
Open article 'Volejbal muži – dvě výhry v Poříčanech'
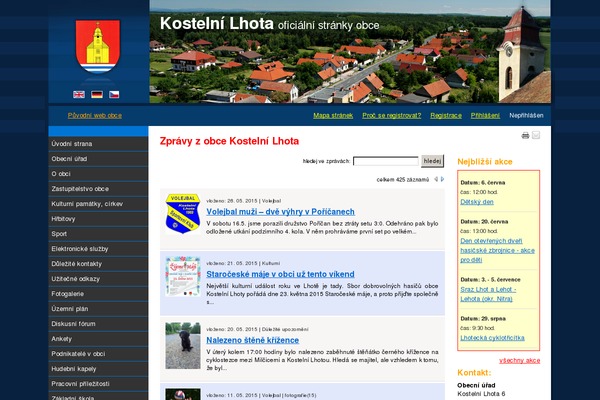tap(280, 212)
